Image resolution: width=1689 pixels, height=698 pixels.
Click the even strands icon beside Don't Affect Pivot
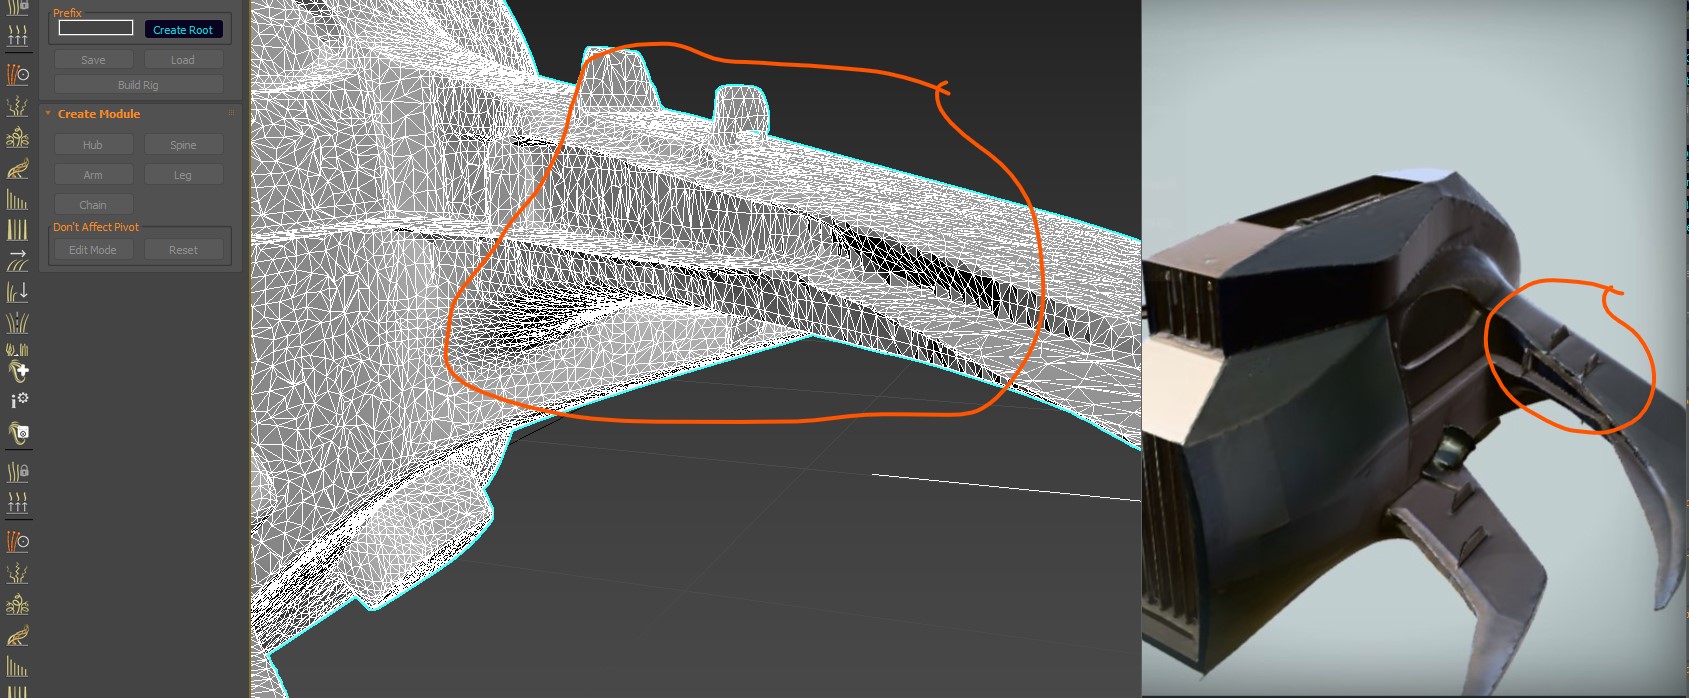click(18, 229)
